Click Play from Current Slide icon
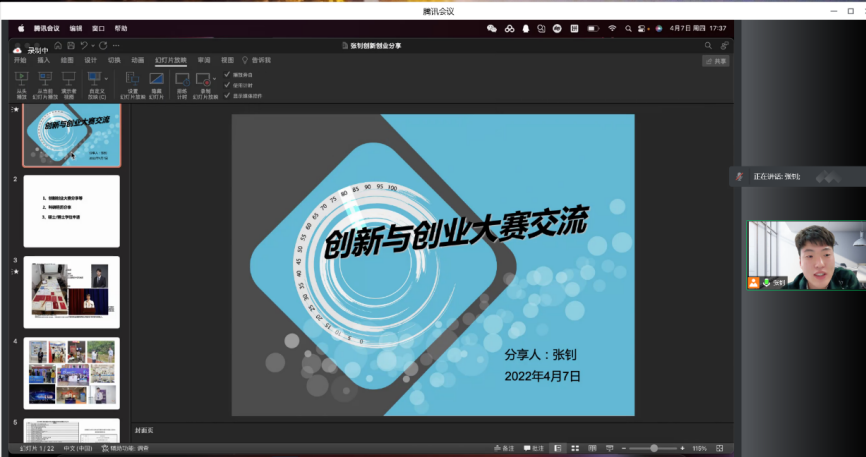Image resolution: width=866 pixels, height=457 pixels. pos(45,78)
